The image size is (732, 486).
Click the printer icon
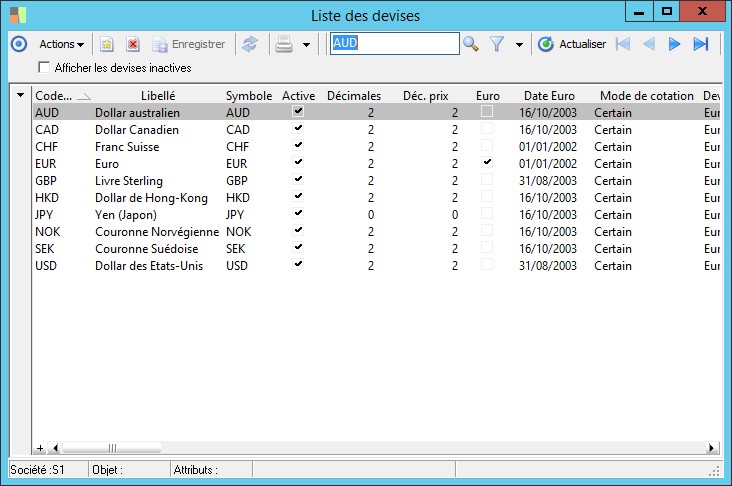coord(284,44)
